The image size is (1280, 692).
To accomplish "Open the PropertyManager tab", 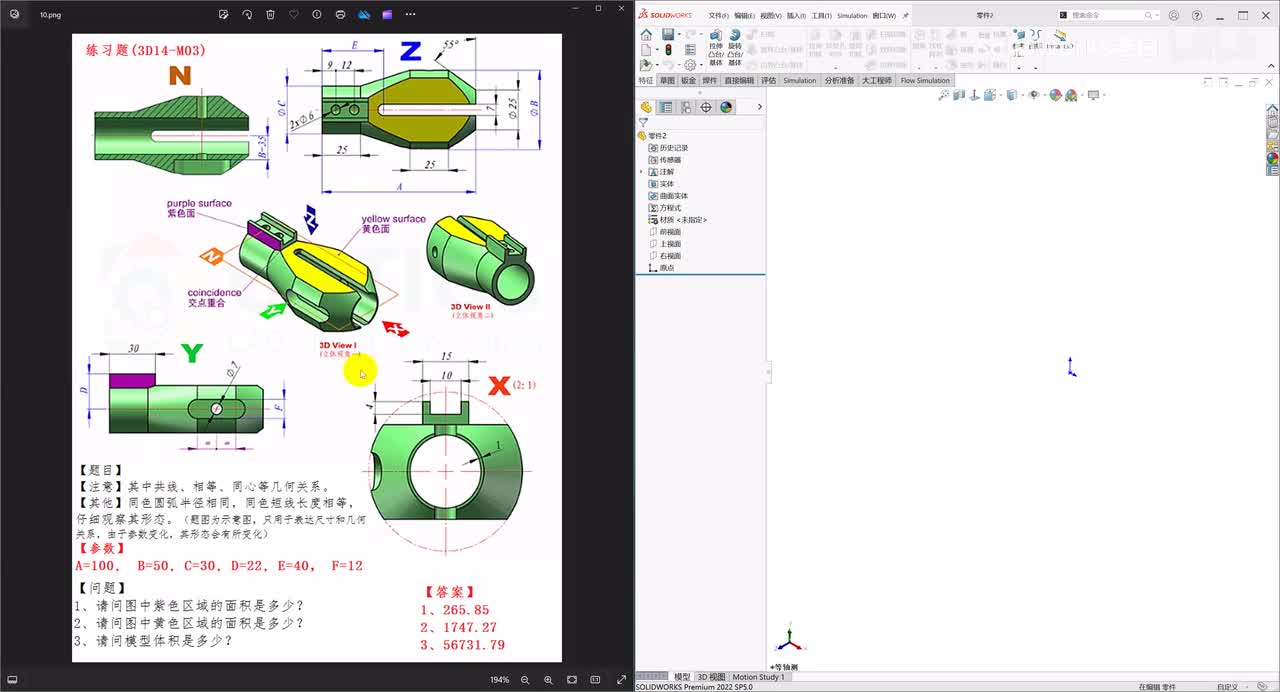I will (x=666, y=107).
